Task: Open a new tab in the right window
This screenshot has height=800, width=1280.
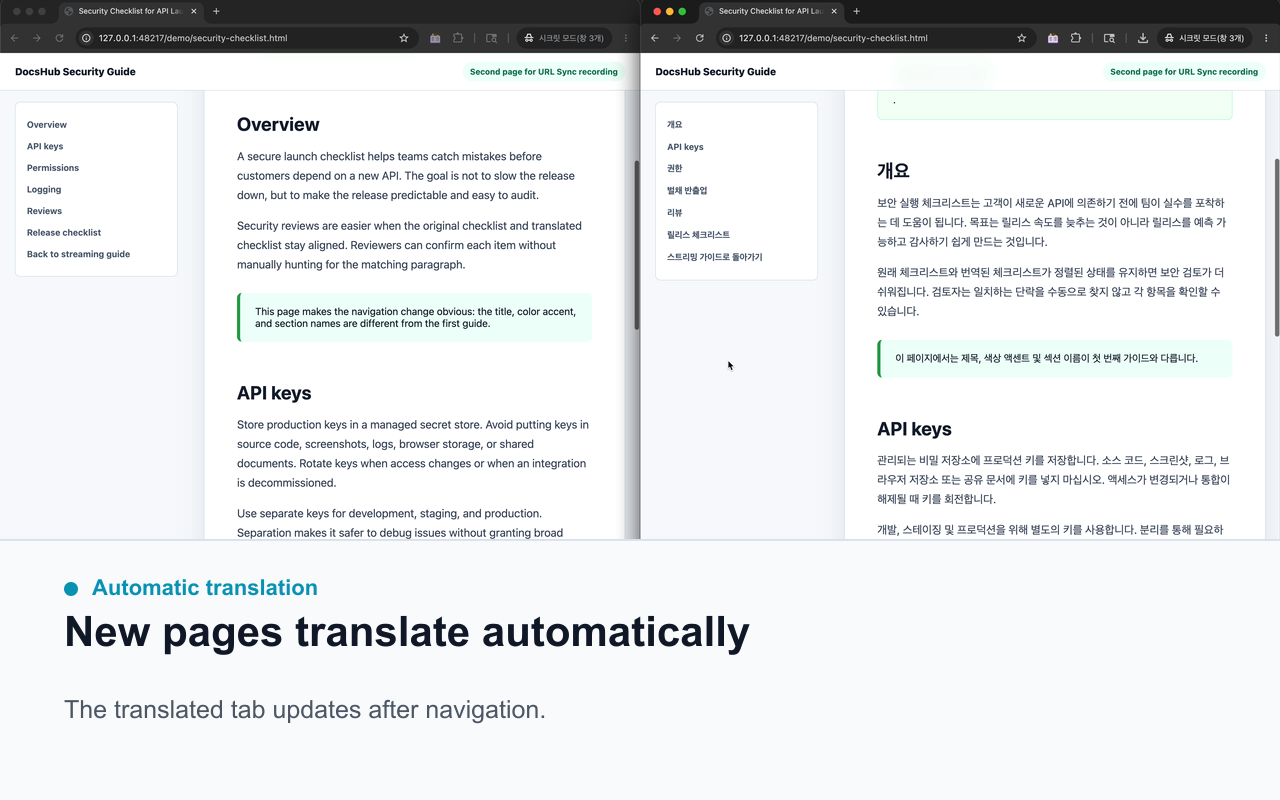Action: (x=856, y=11)
